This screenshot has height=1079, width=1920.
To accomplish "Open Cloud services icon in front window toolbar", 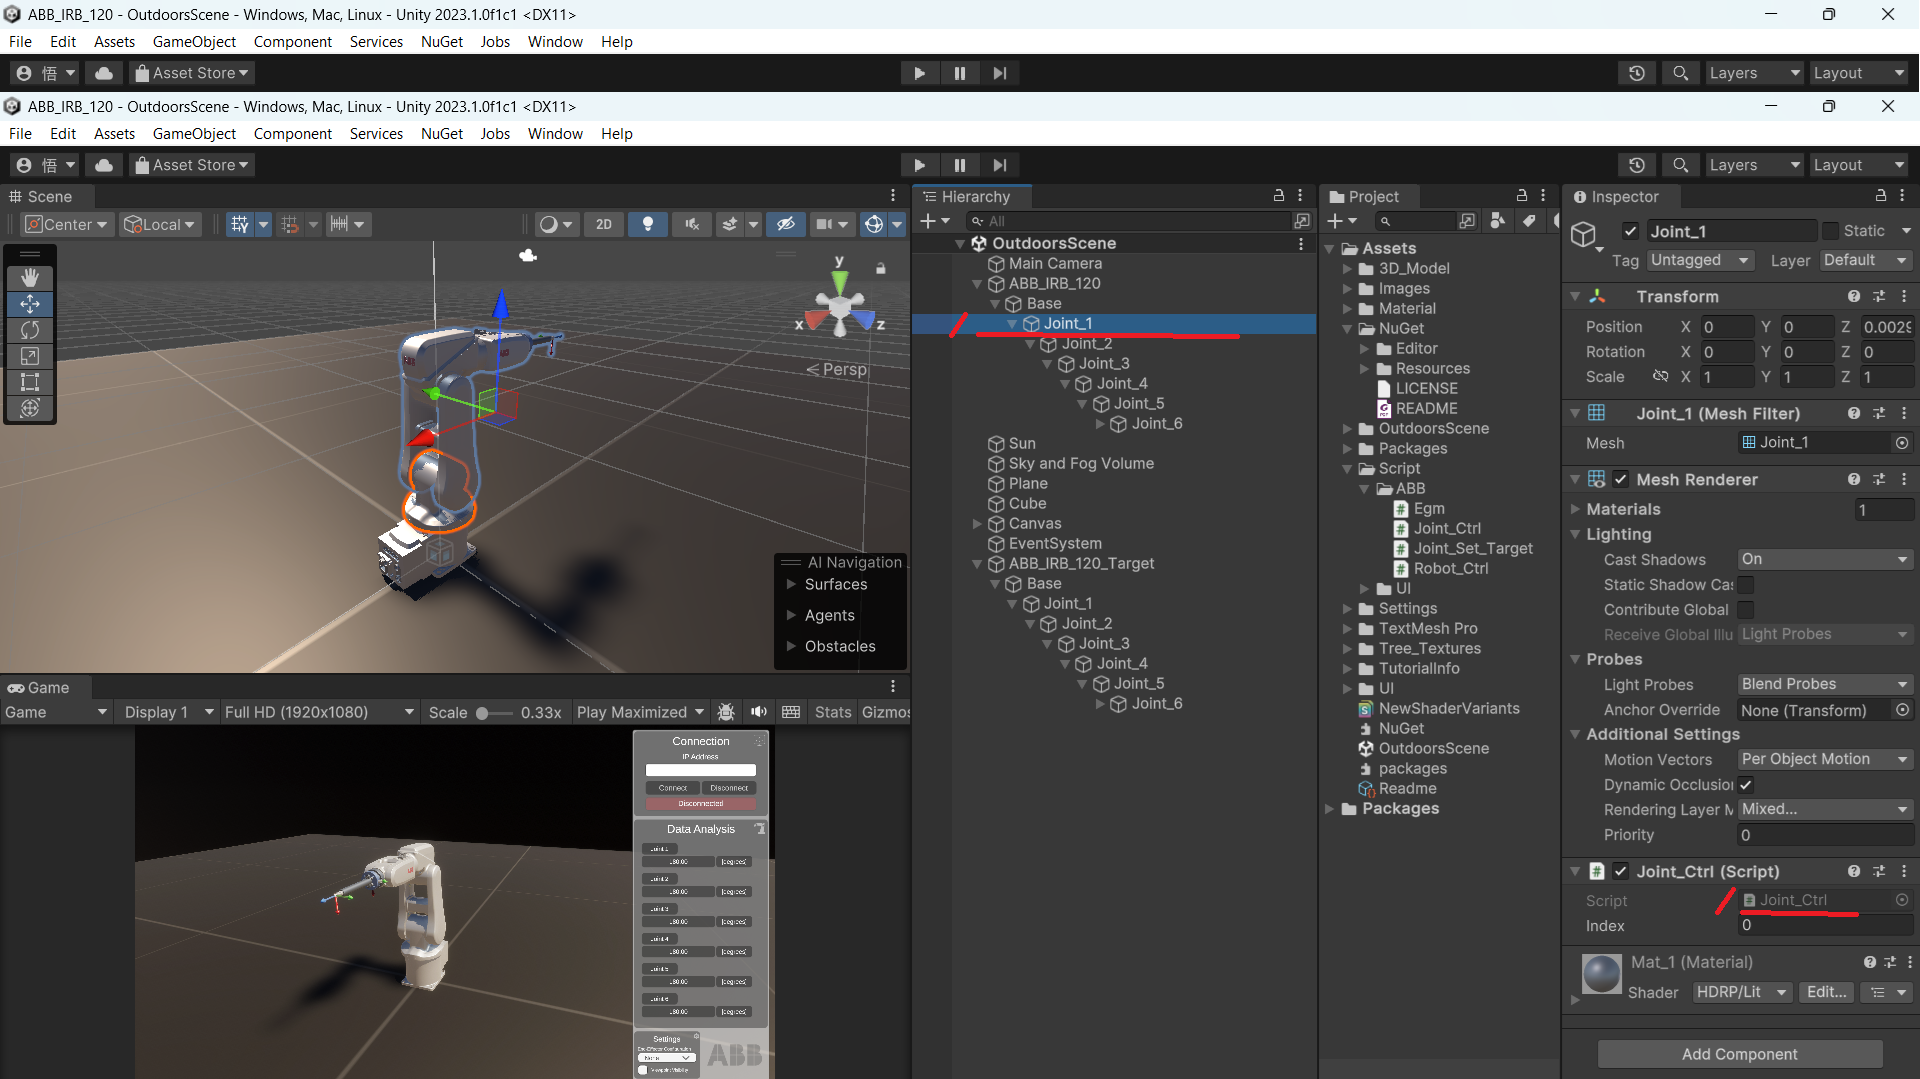I will coord(104,165).
